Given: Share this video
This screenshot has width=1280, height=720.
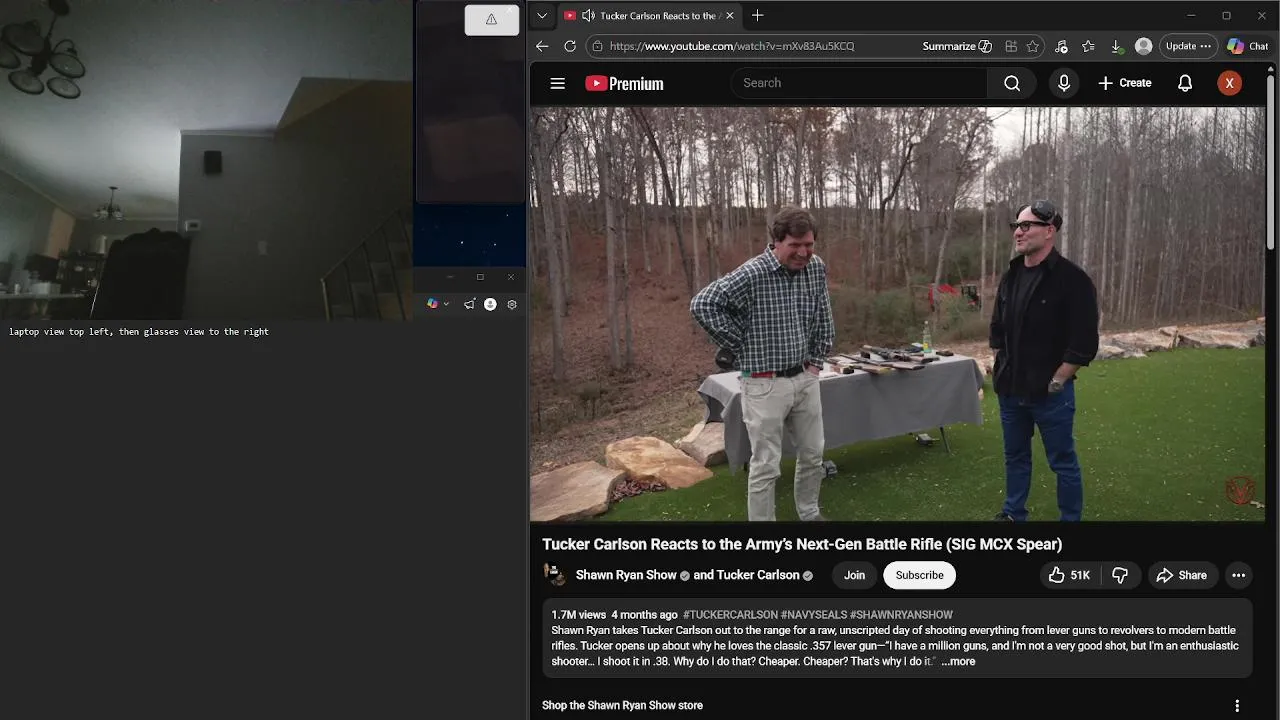Looking at the screenshot, I should coord(1182,575).
